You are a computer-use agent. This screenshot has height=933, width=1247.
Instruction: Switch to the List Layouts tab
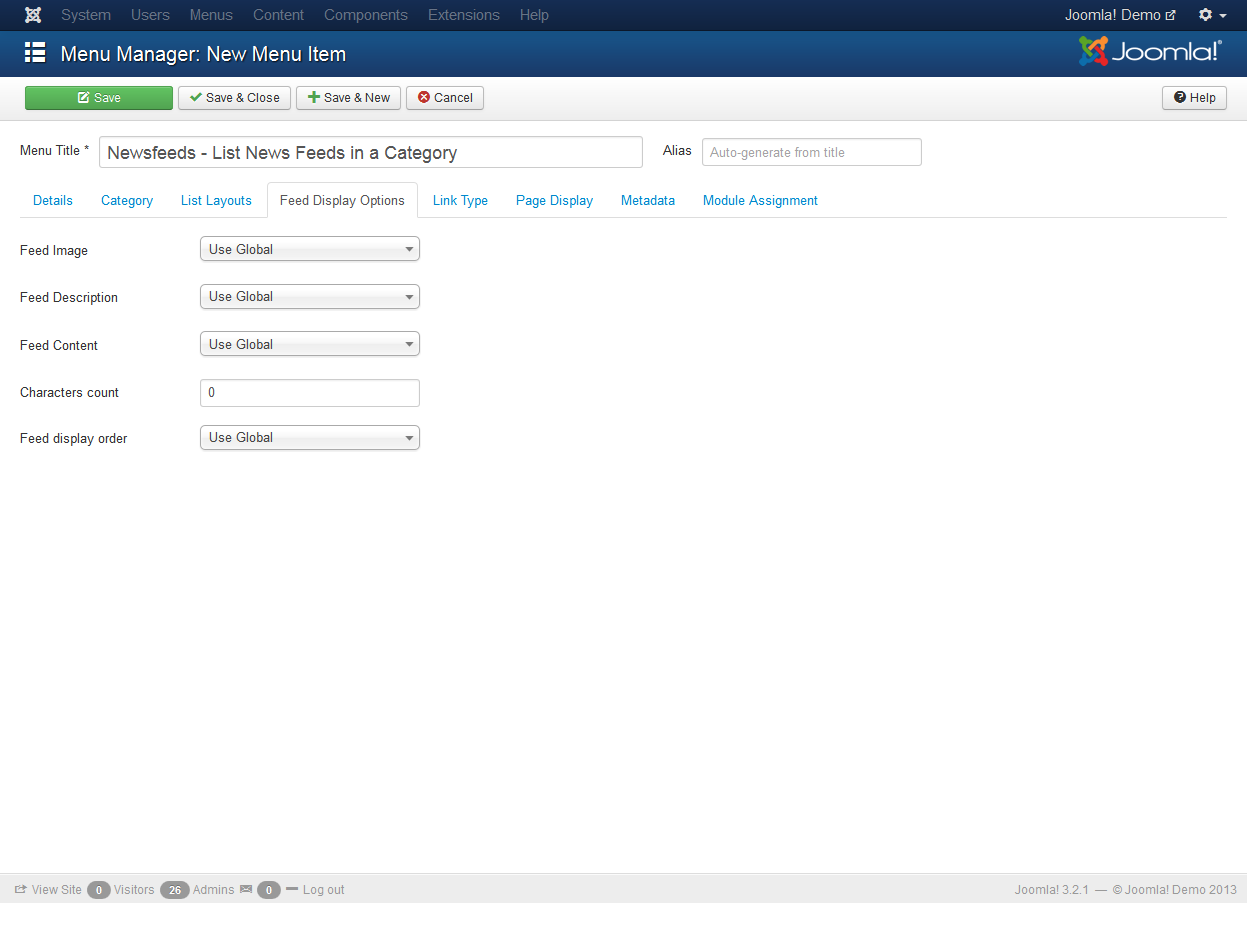216,201
